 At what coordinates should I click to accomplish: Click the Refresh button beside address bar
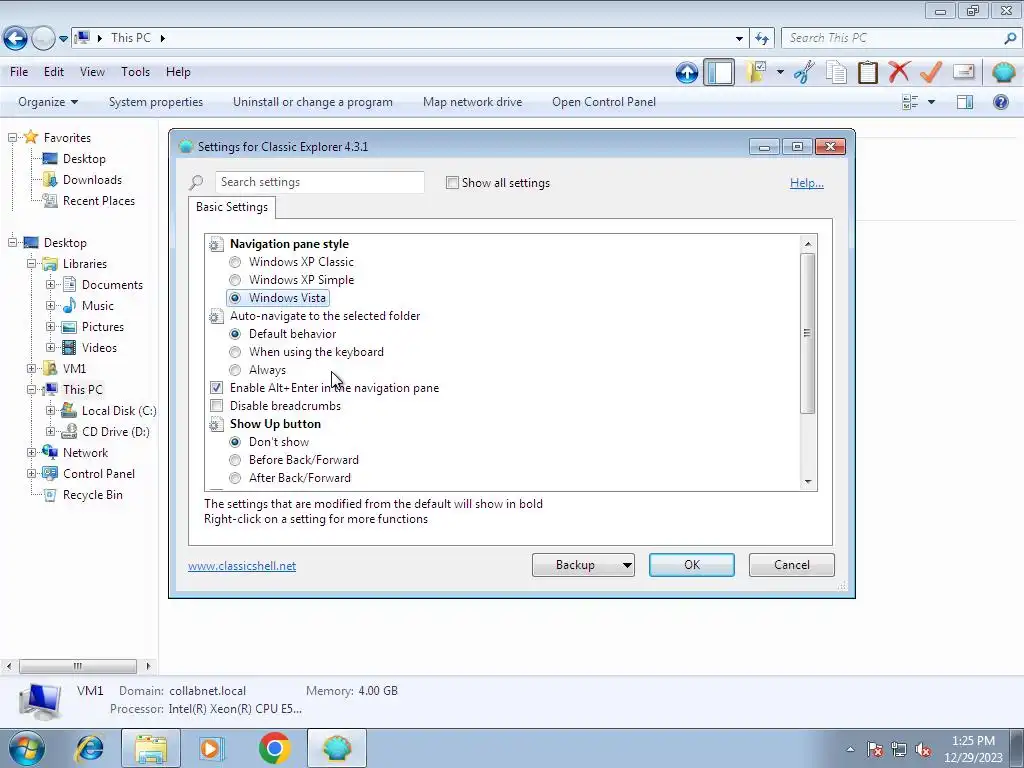762,39
